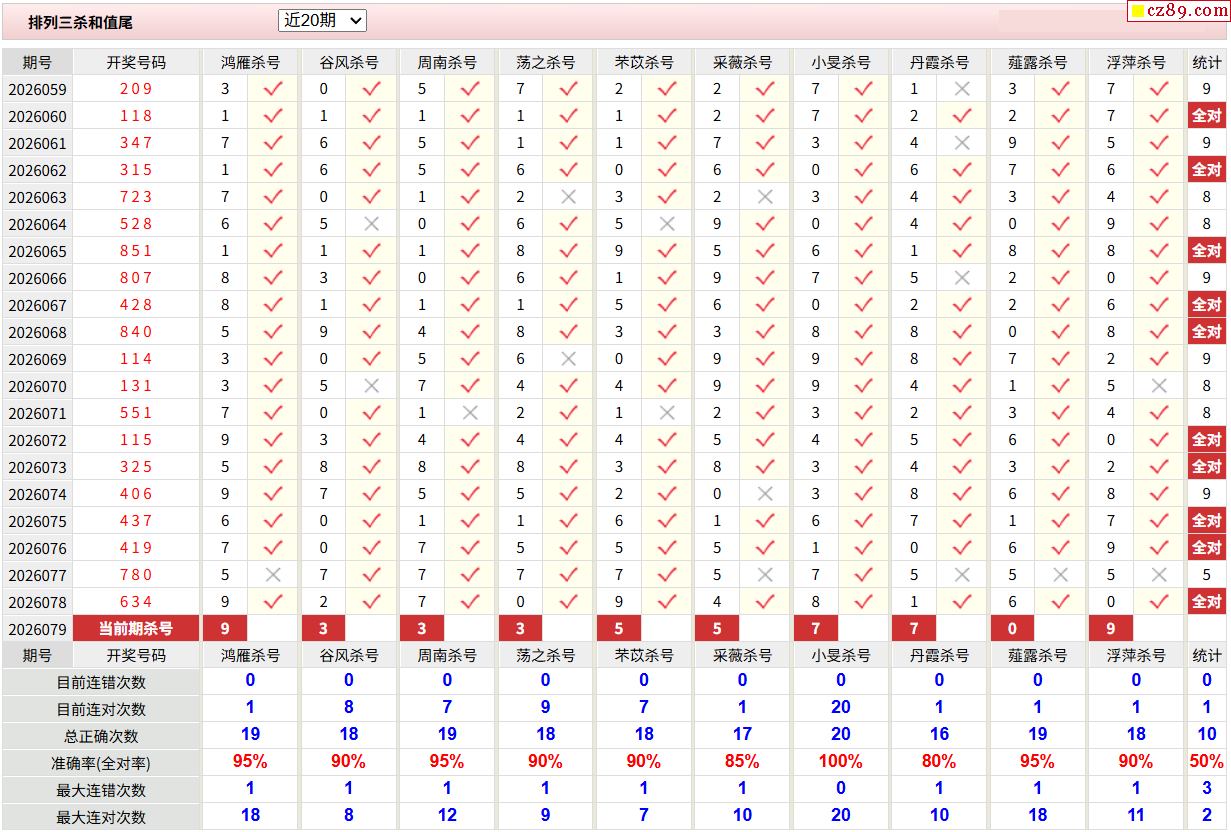Click winning number 851
1231x832 pixels.
coord(136,251)
